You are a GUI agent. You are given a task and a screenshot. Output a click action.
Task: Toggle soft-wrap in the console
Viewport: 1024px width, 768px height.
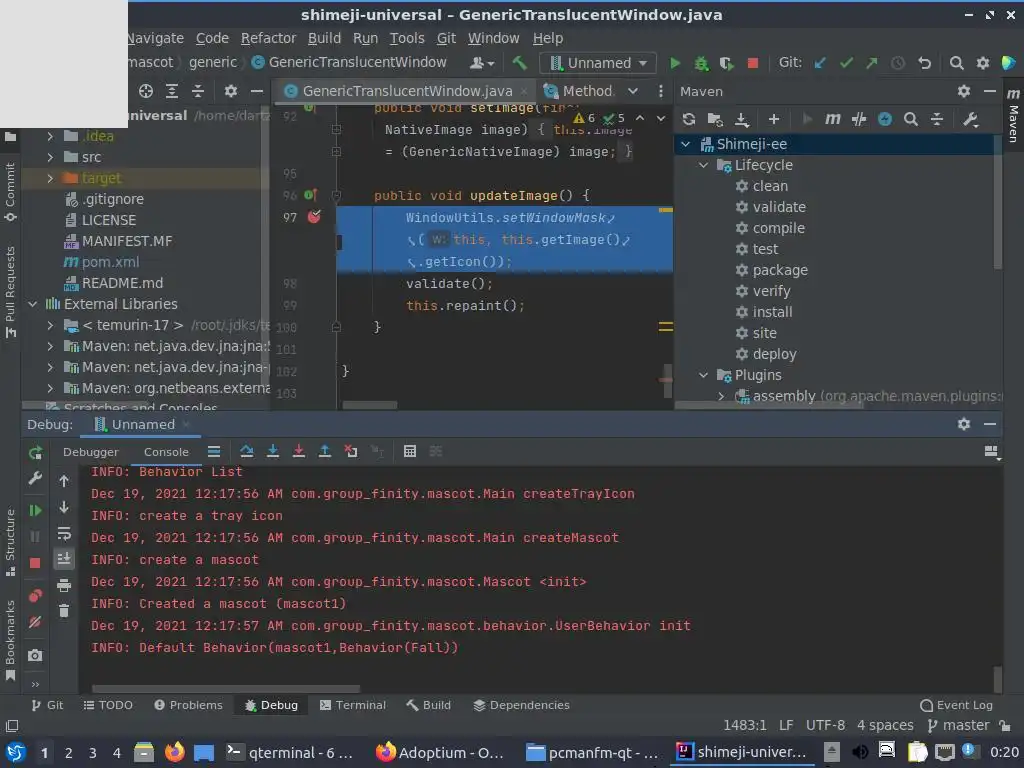point(64,534)
